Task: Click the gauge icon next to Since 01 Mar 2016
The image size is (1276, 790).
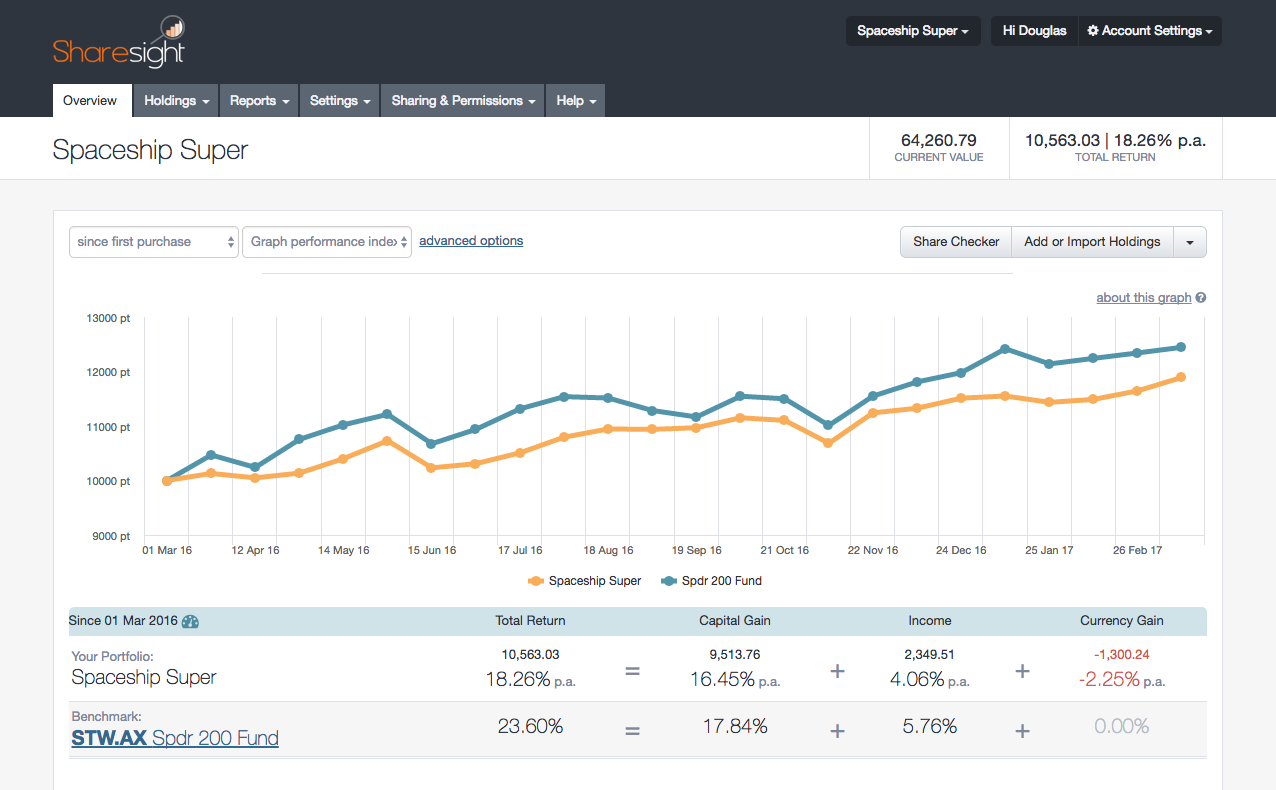Action: 190,621
